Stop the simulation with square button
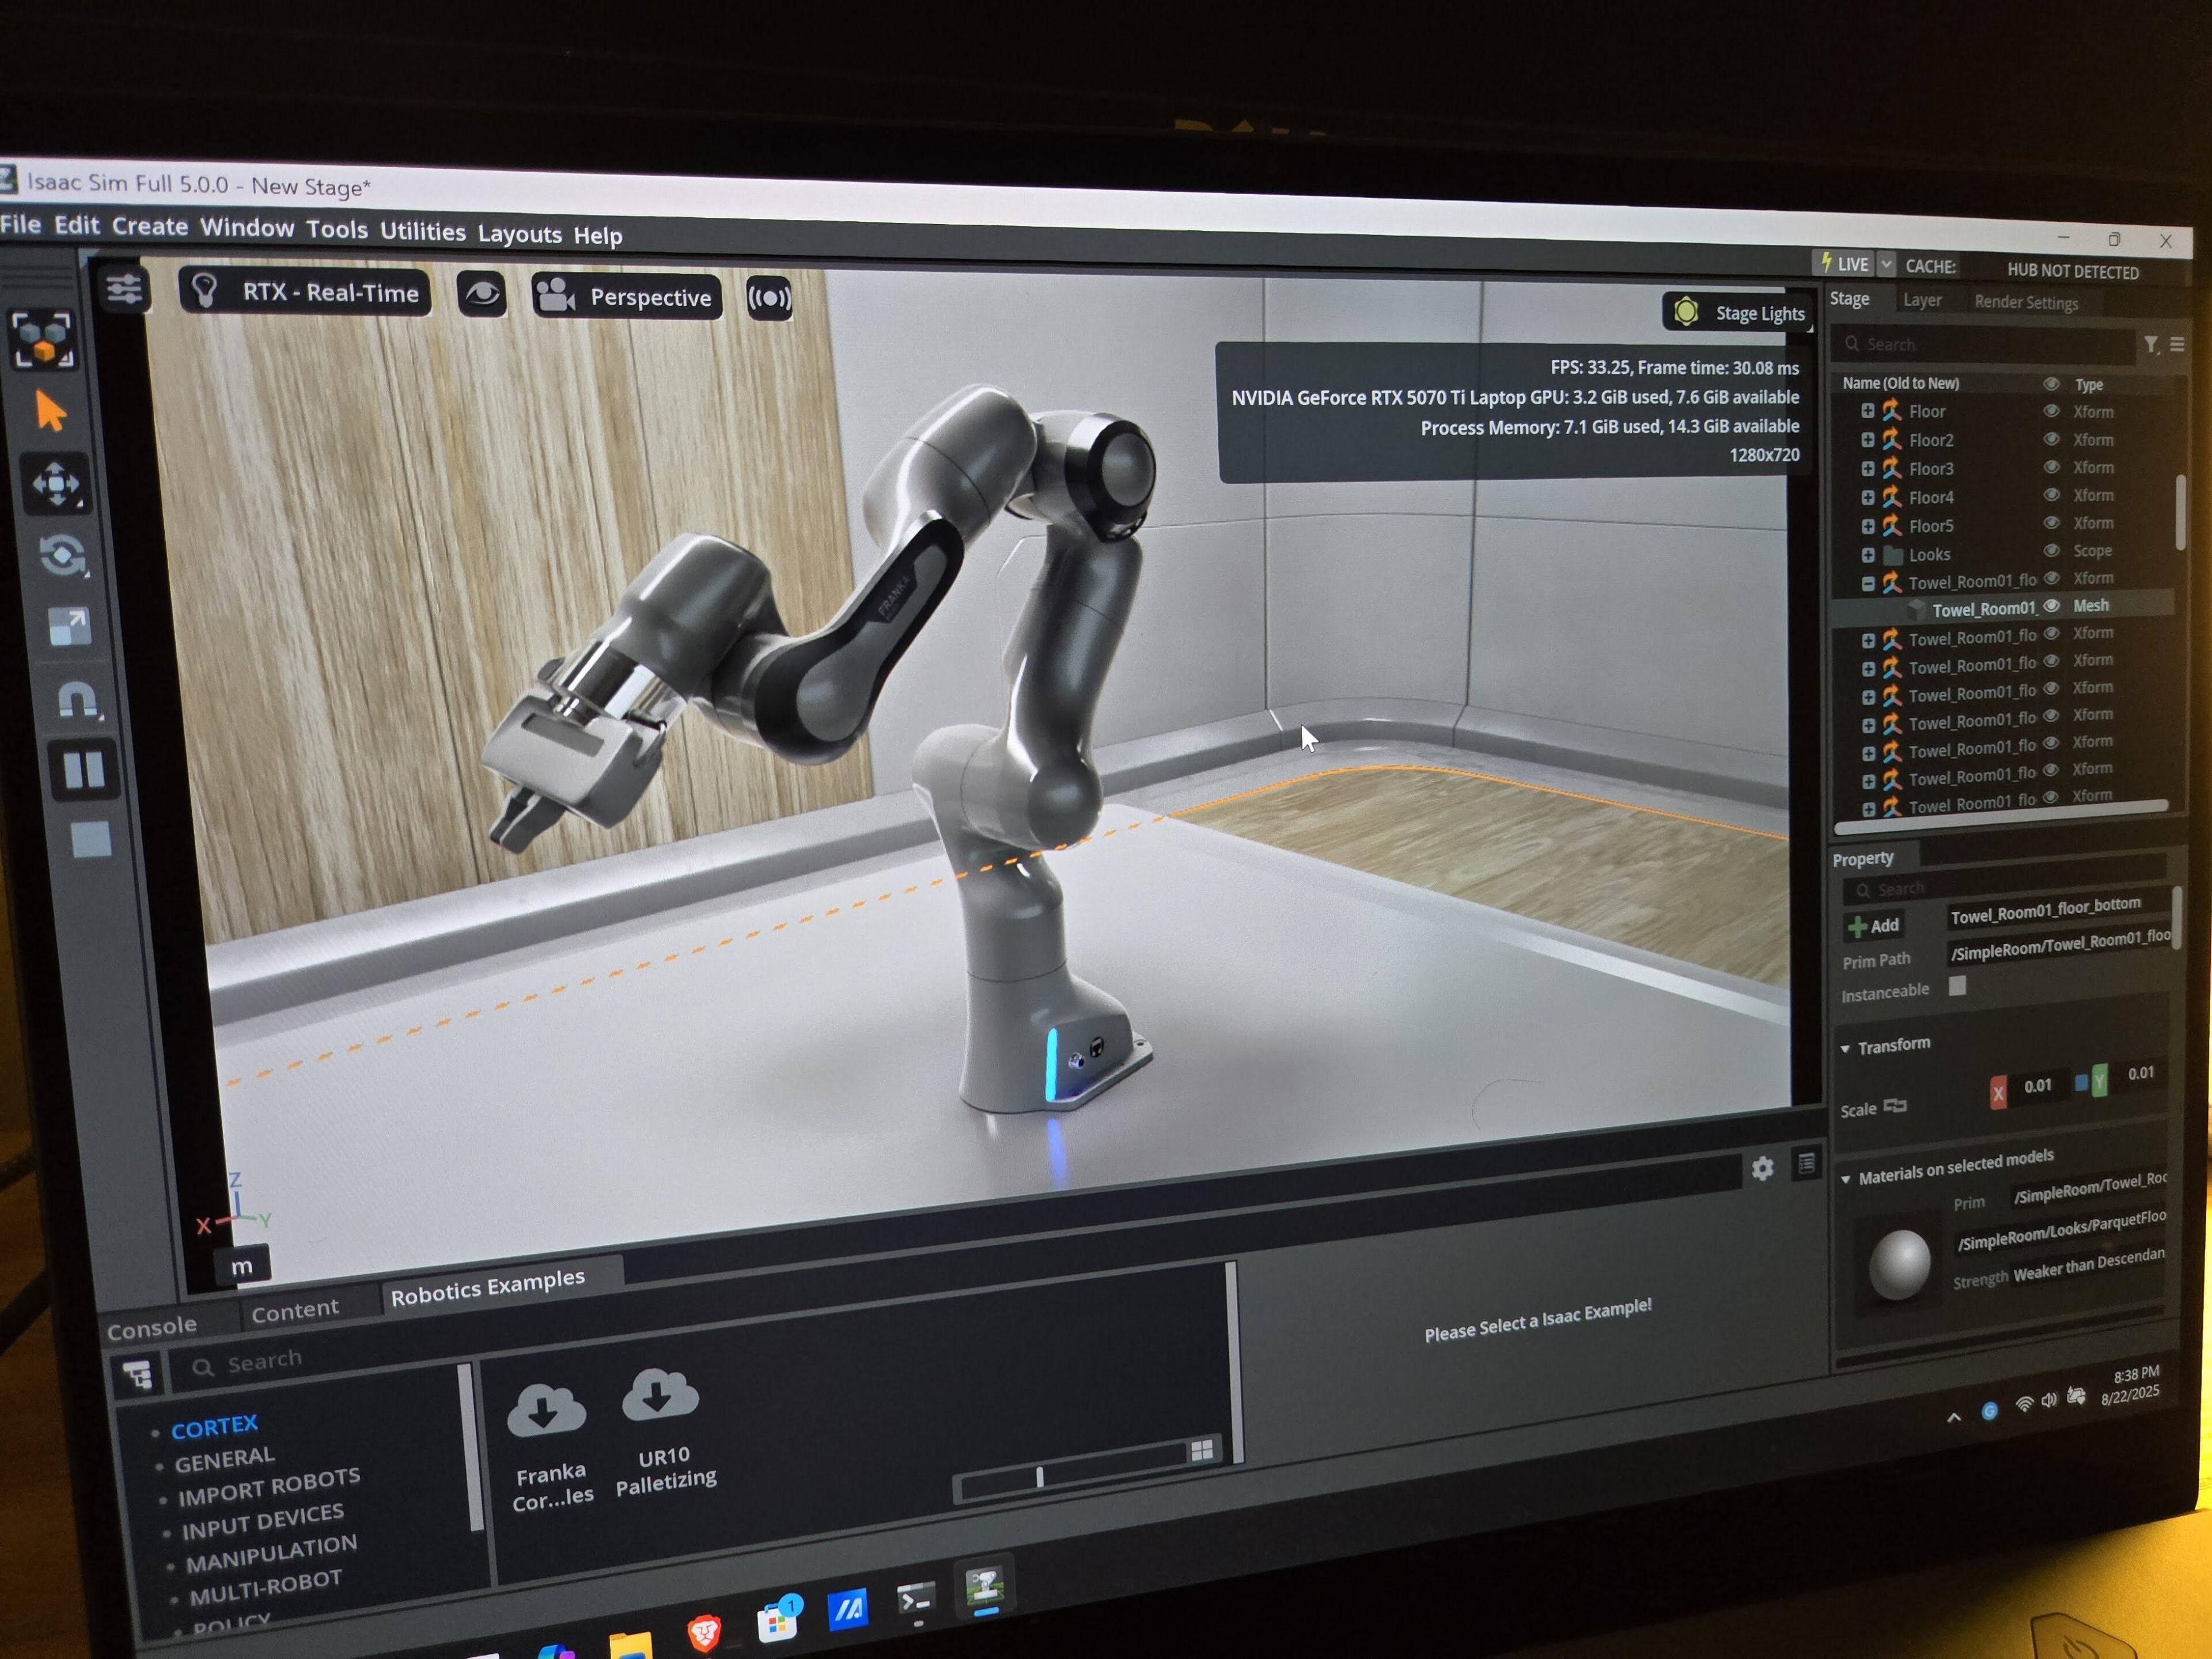Image resolution: width=2212 pixels, height=1659 pixels. (91, 839)
